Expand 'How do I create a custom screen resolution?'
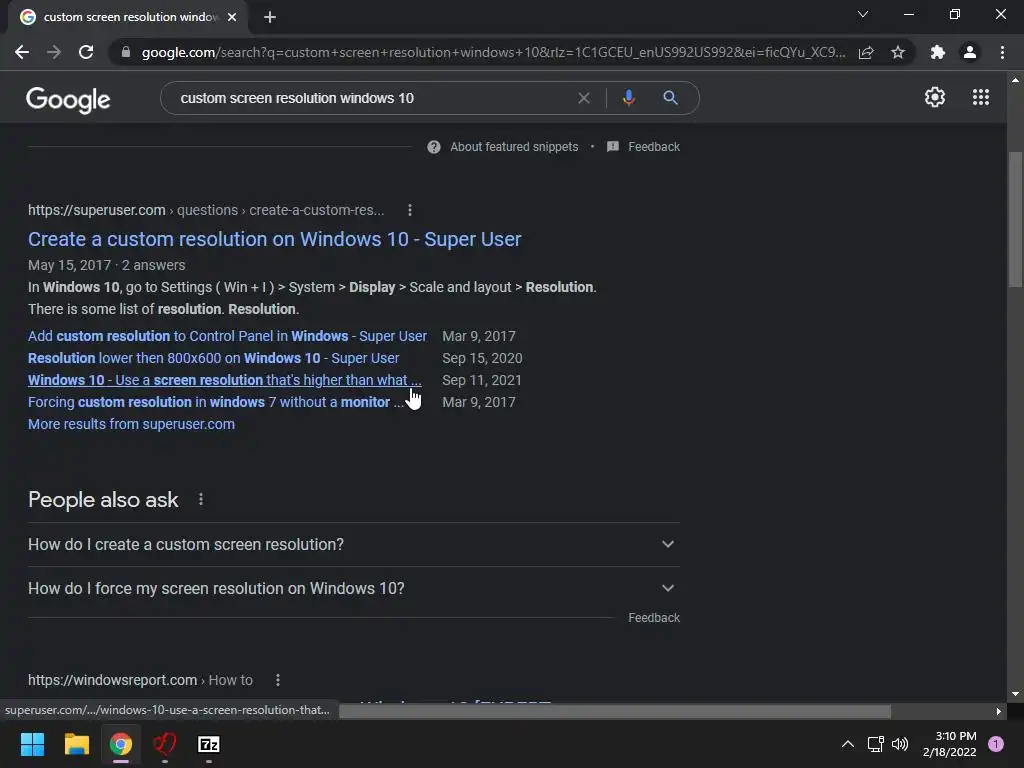Image resolution: width=1024 pixels, height=768 pixels. (353, 545)
